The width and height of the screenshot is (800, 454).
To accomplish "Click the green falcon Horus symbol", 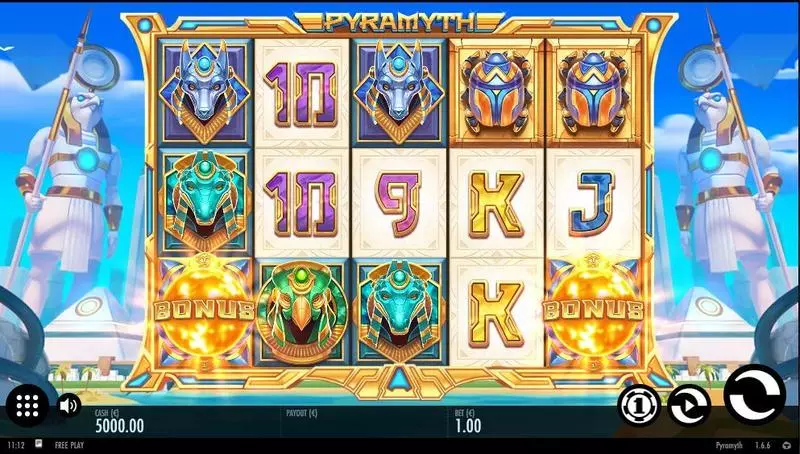I will tap(302, 311).
